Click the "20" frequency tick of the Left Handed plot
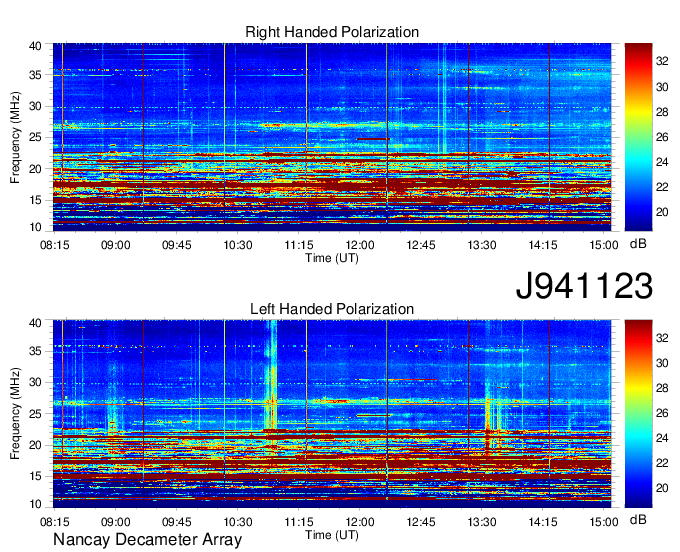 (35, 445)
